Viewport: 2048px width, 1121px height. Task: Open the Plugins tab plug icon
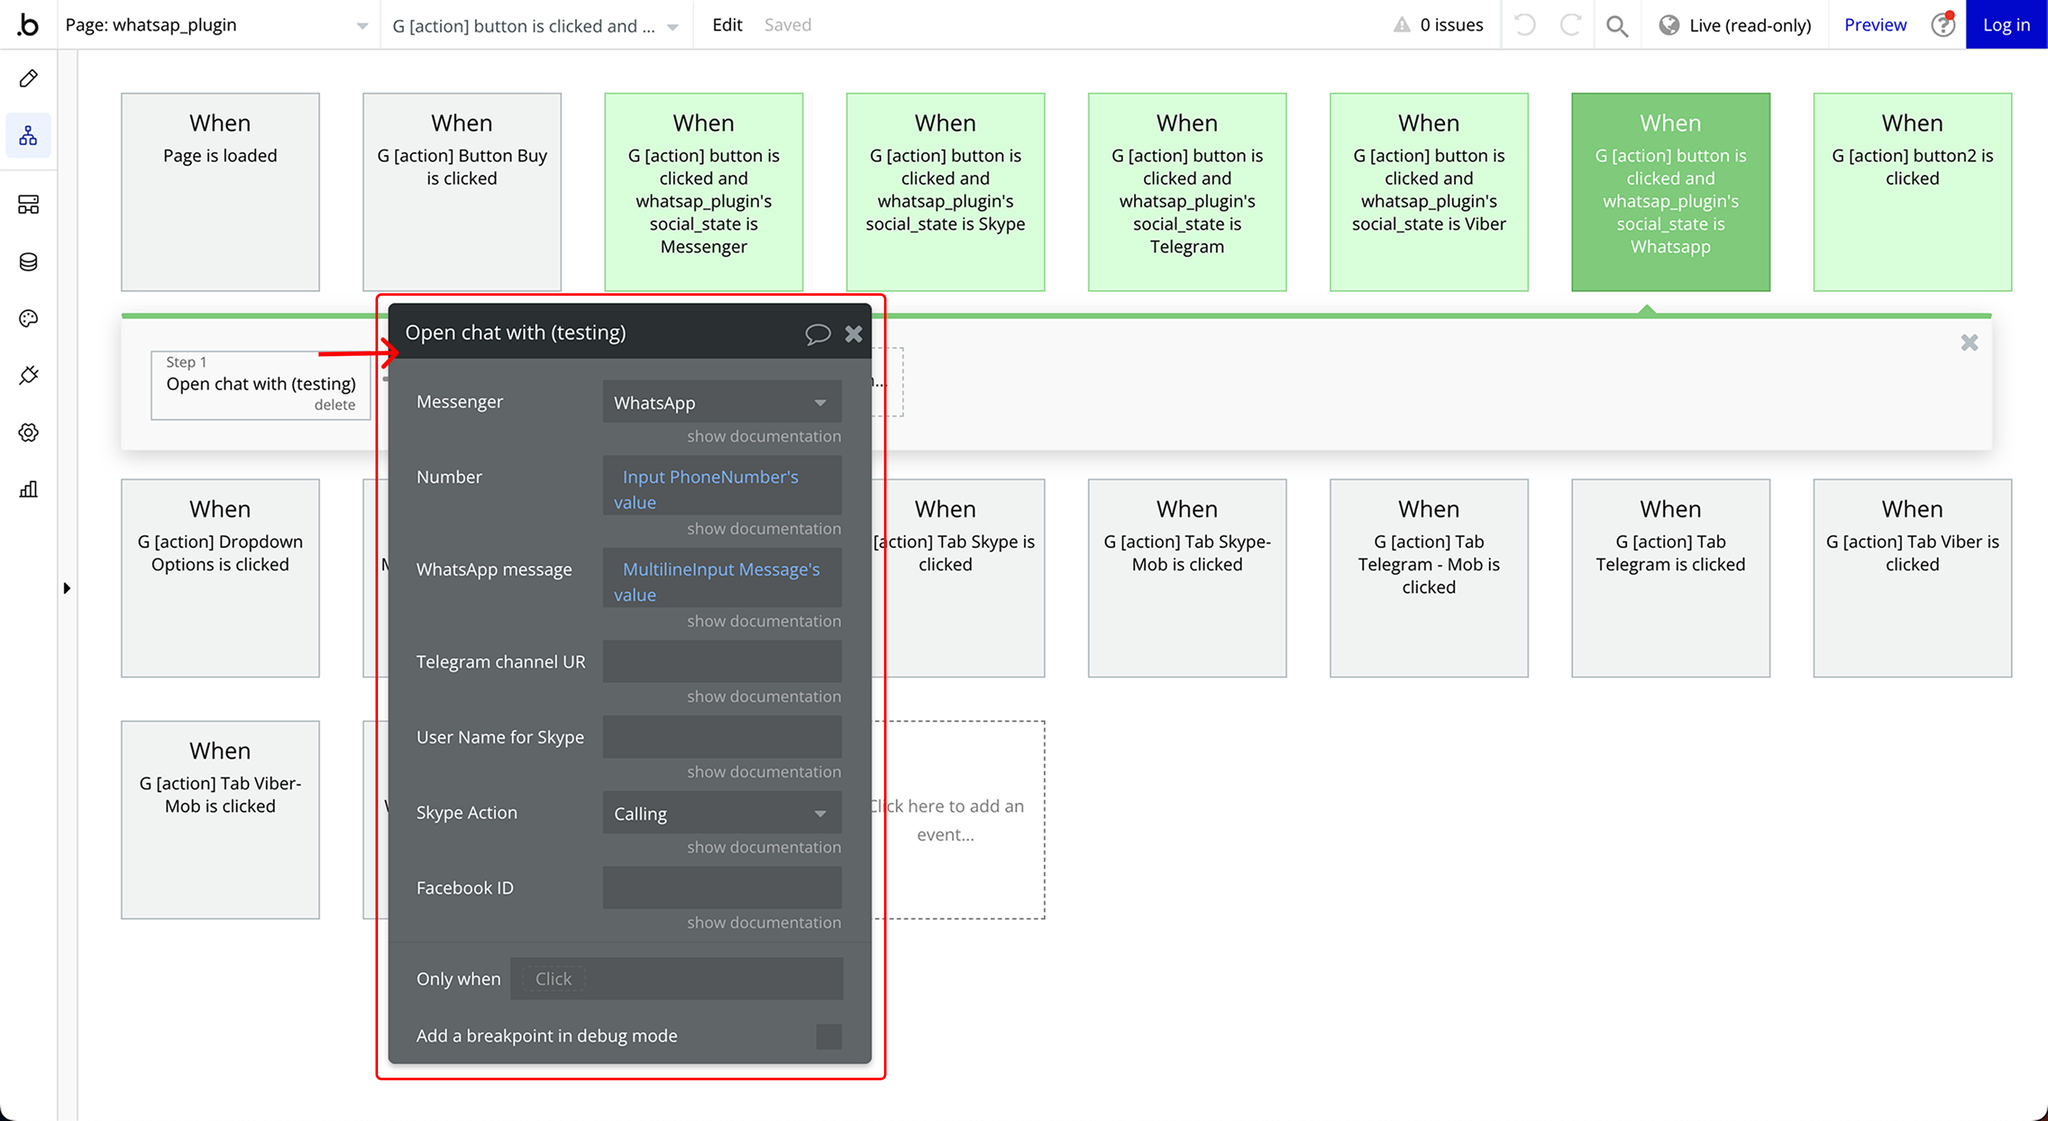28,375
